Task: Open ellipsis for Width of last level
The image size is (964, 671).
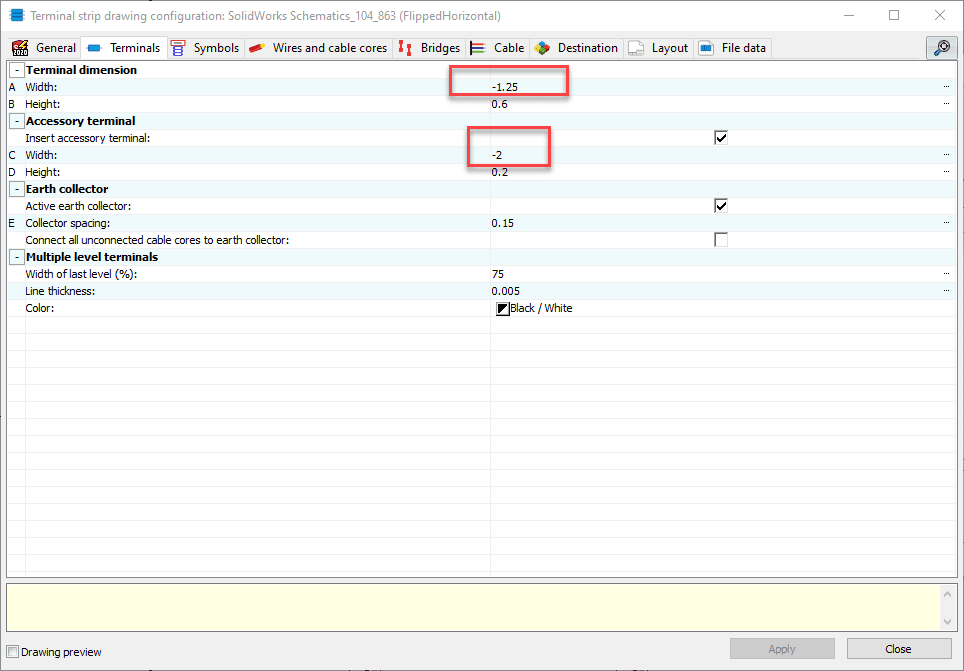Action: click(x=946, y=274)
